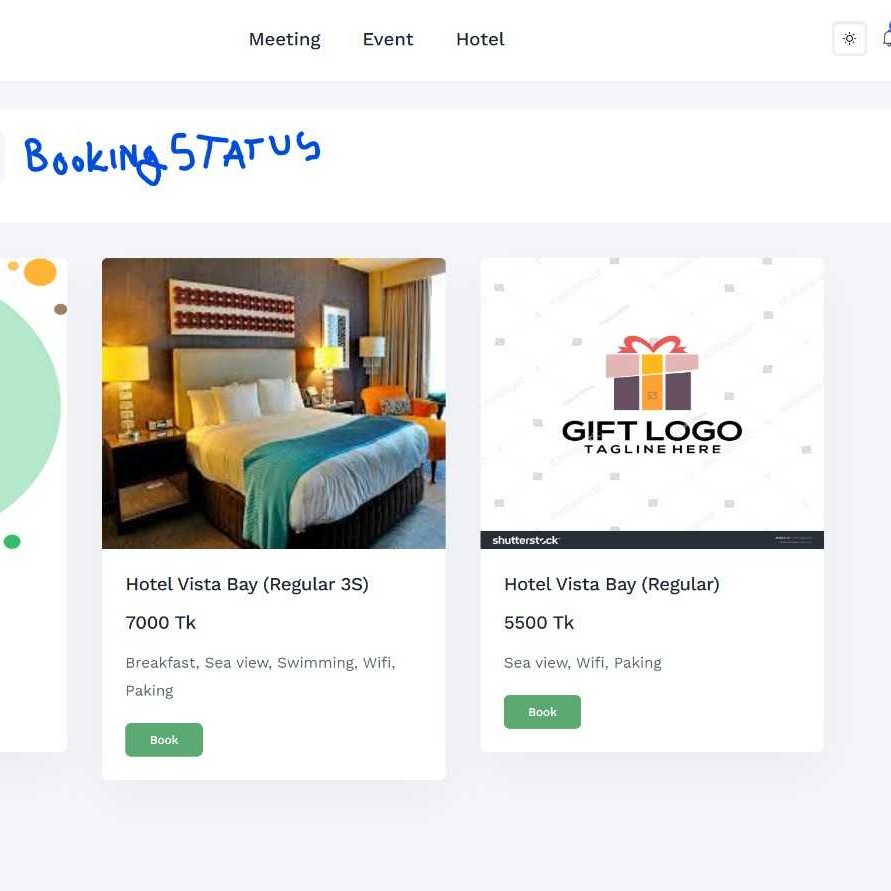Screen dimensions: 891x891
Task: Book the 5500 Tk Regular room
Action: (542, 711)
